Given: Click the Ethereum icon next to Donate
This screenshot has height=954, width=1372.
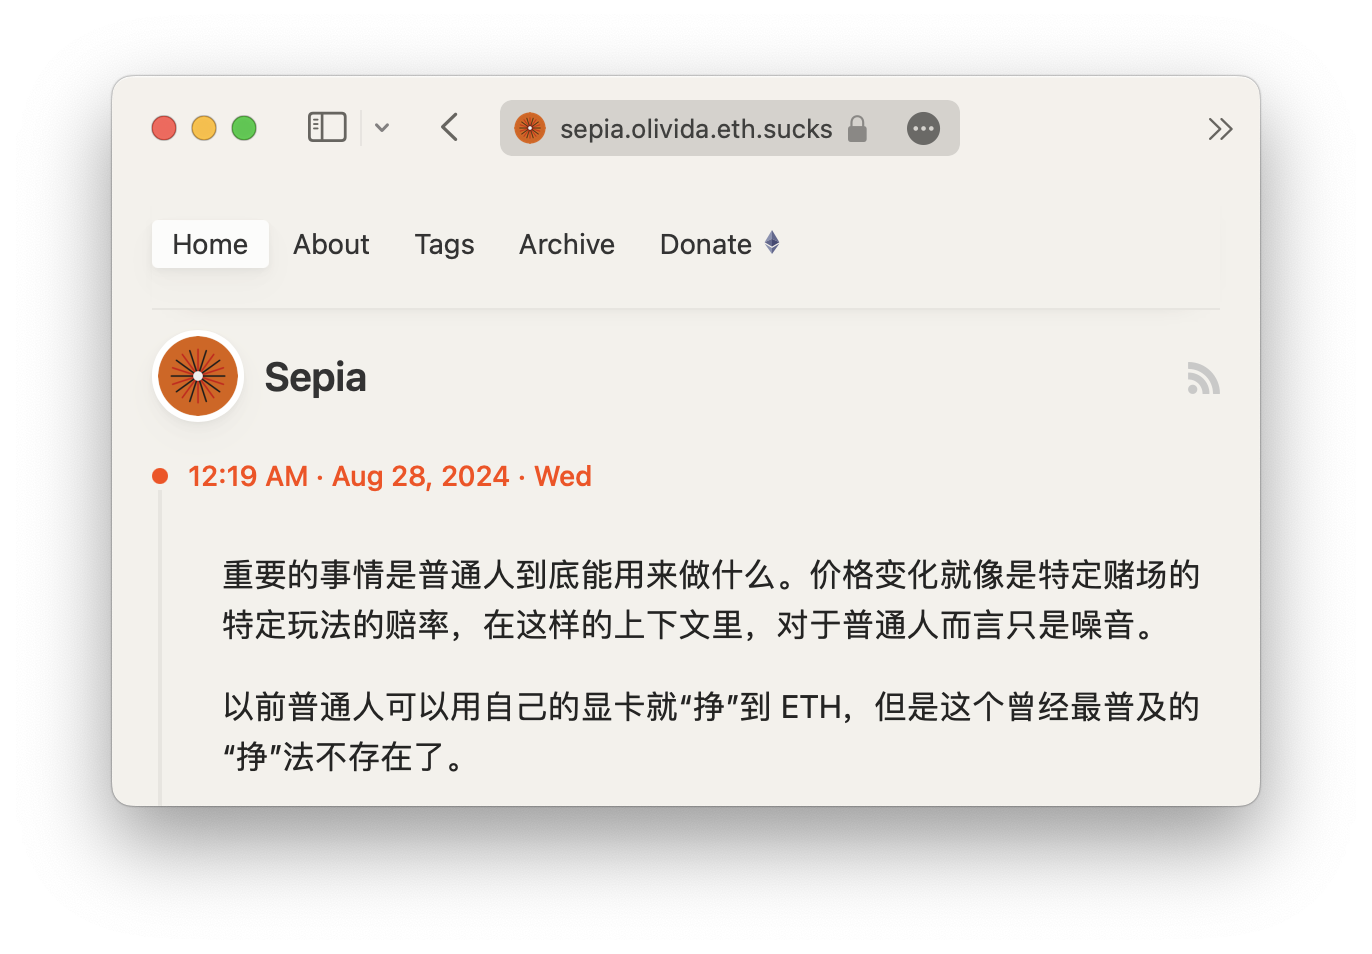Looking at the screenshot, I should (771, 242).
